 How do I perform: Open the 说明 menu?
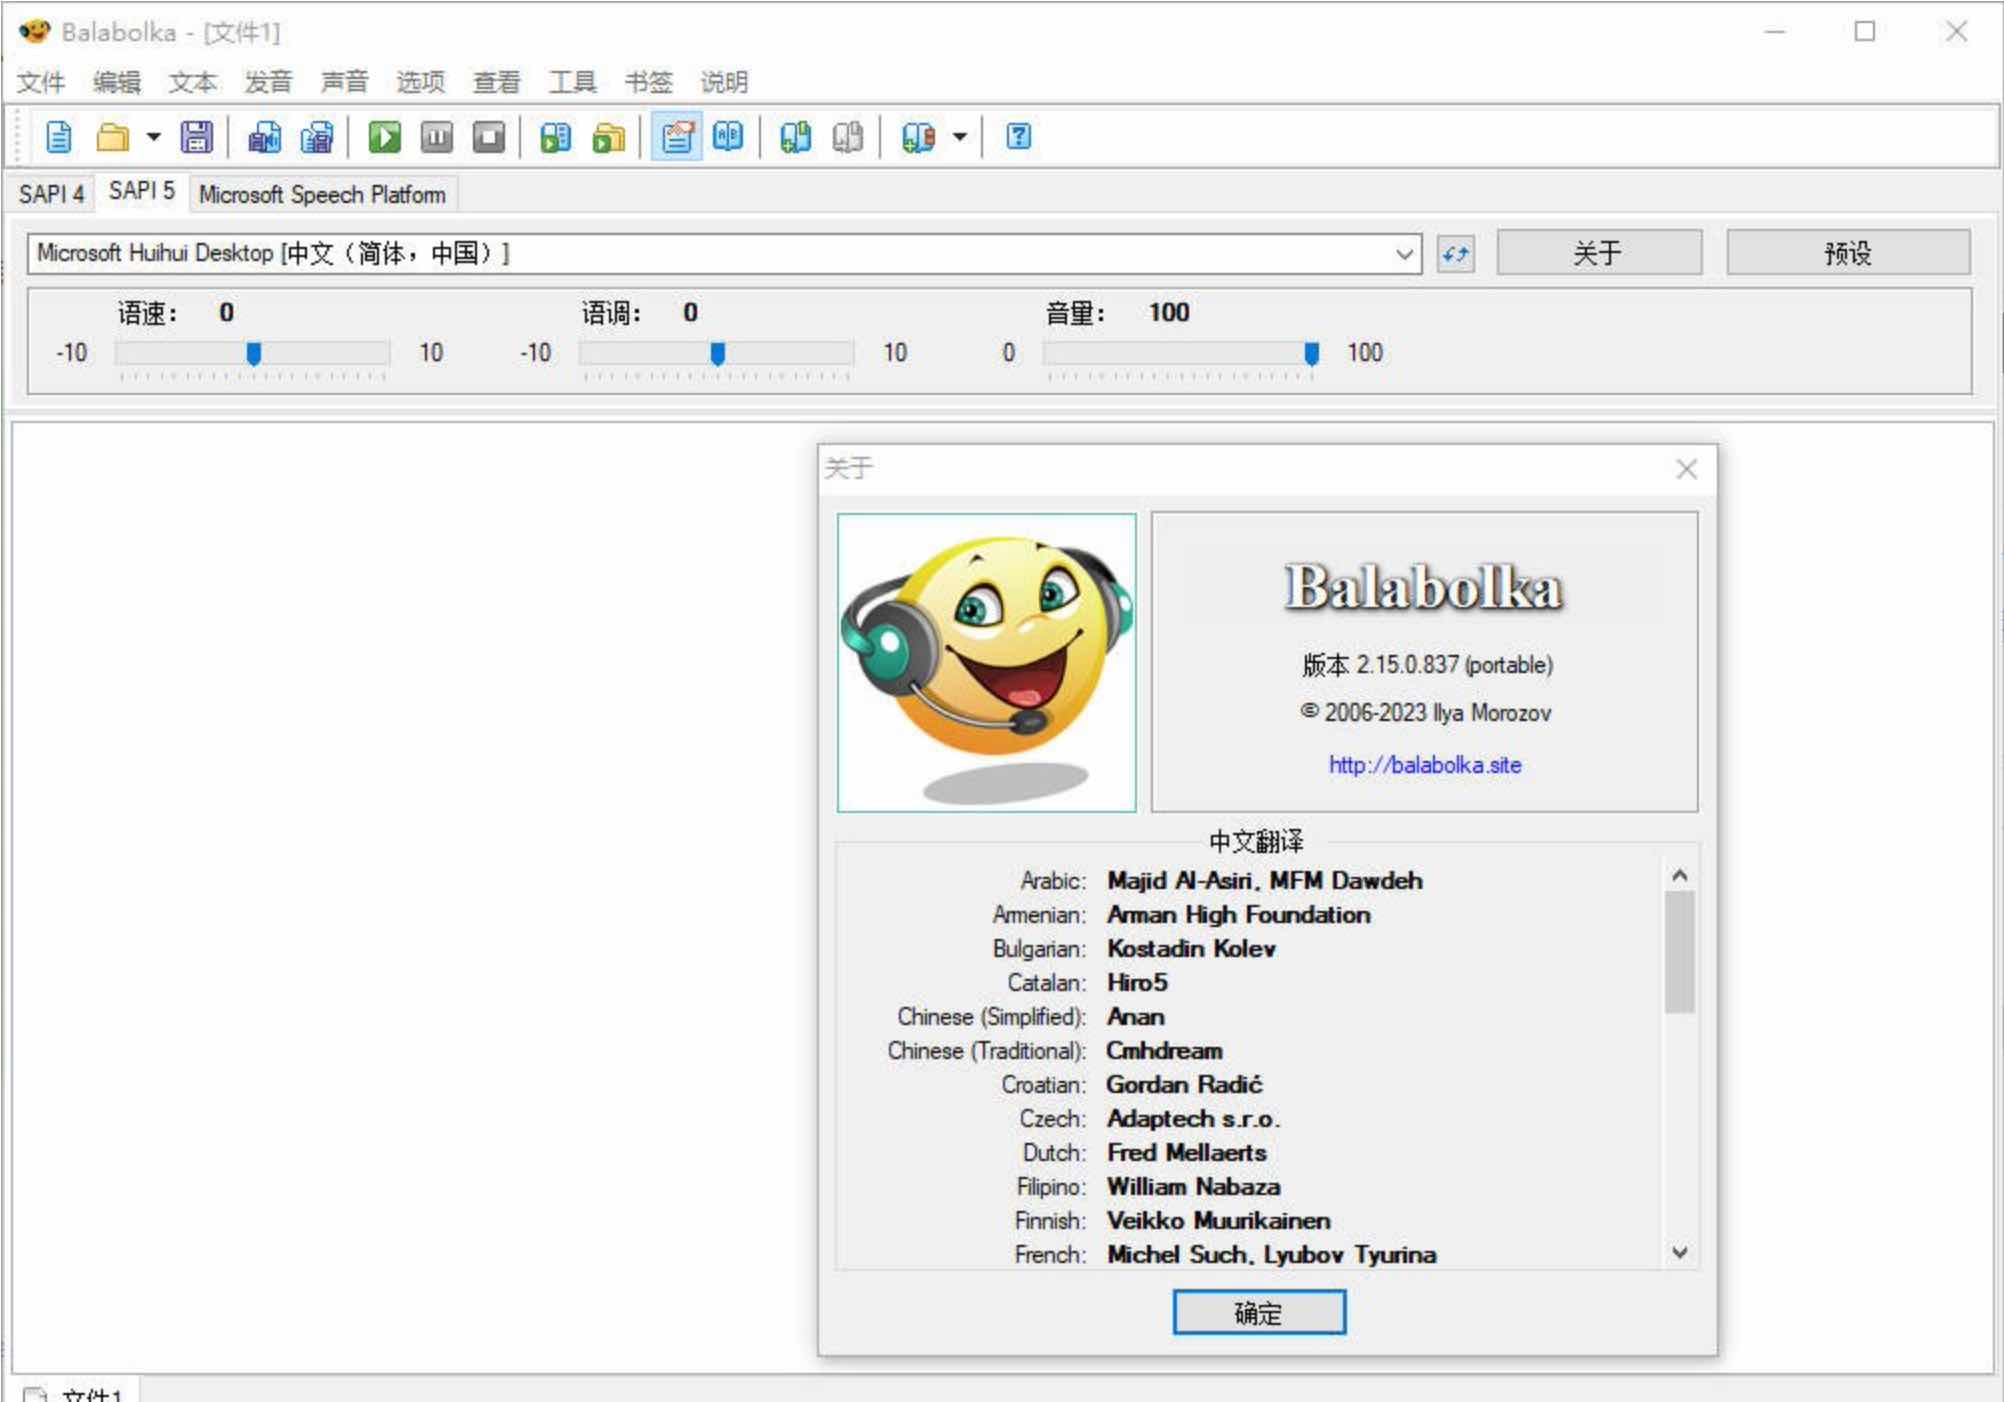pyautogui.click(x=725, y=82)
